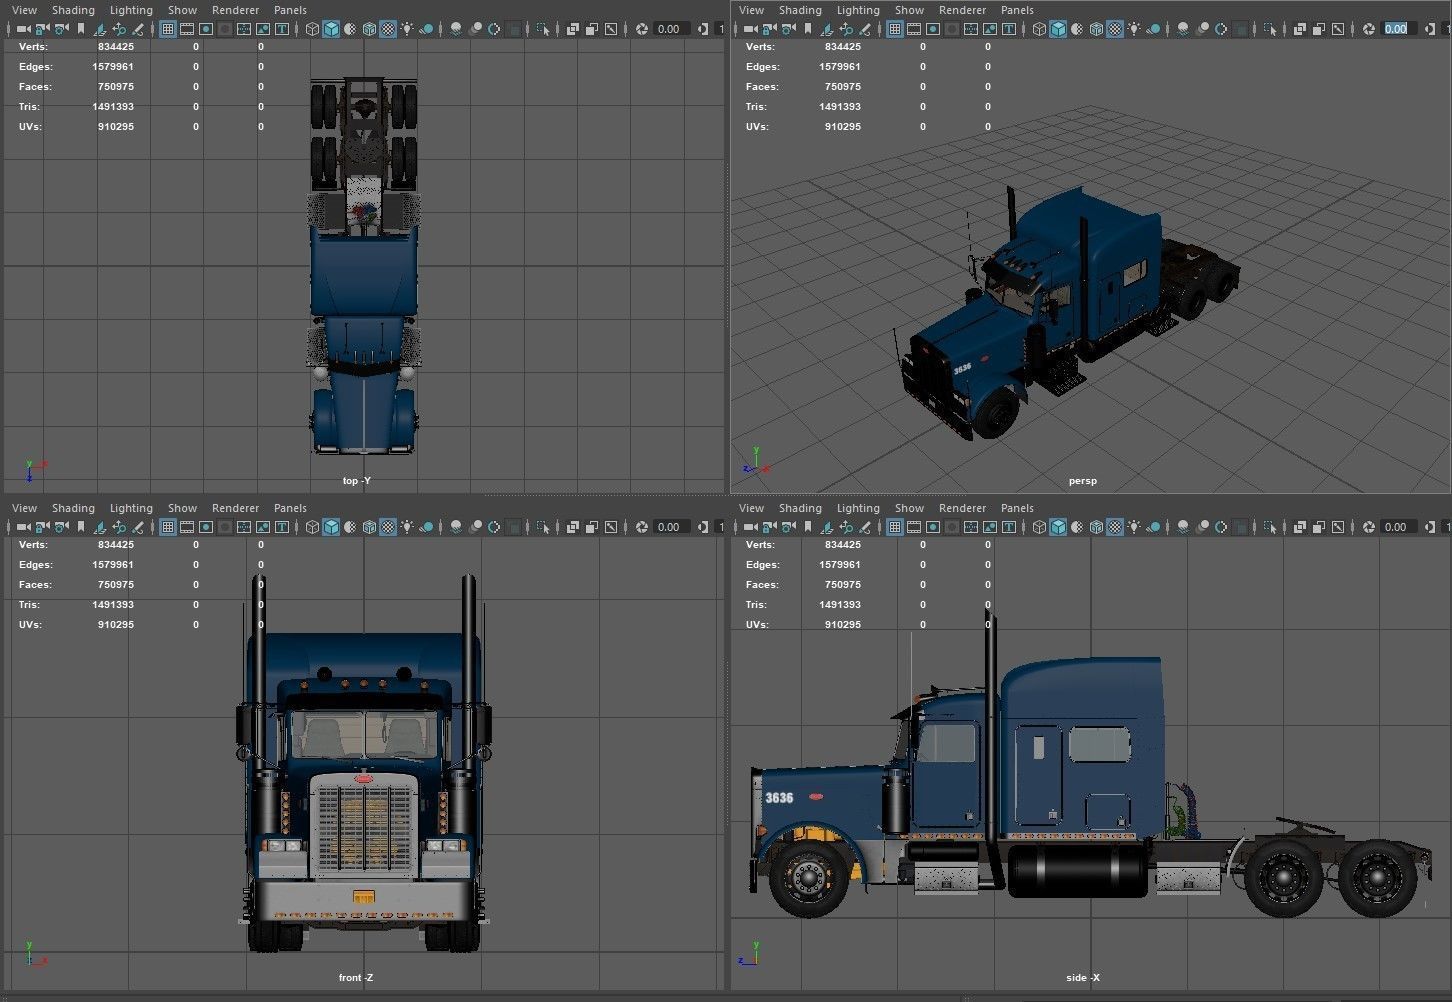Click Gamma icon in perspective panel toolbar
This screenshot has width=1452, height=1002.
[x=1430, y=29]
